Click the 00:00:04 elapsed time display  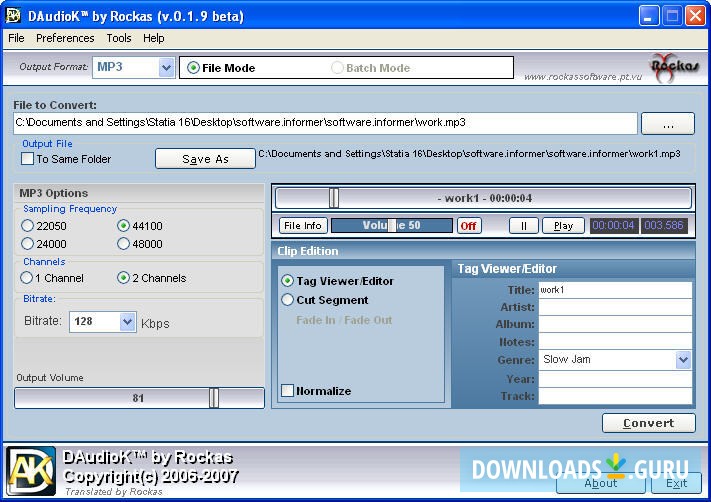coord(614,225)
